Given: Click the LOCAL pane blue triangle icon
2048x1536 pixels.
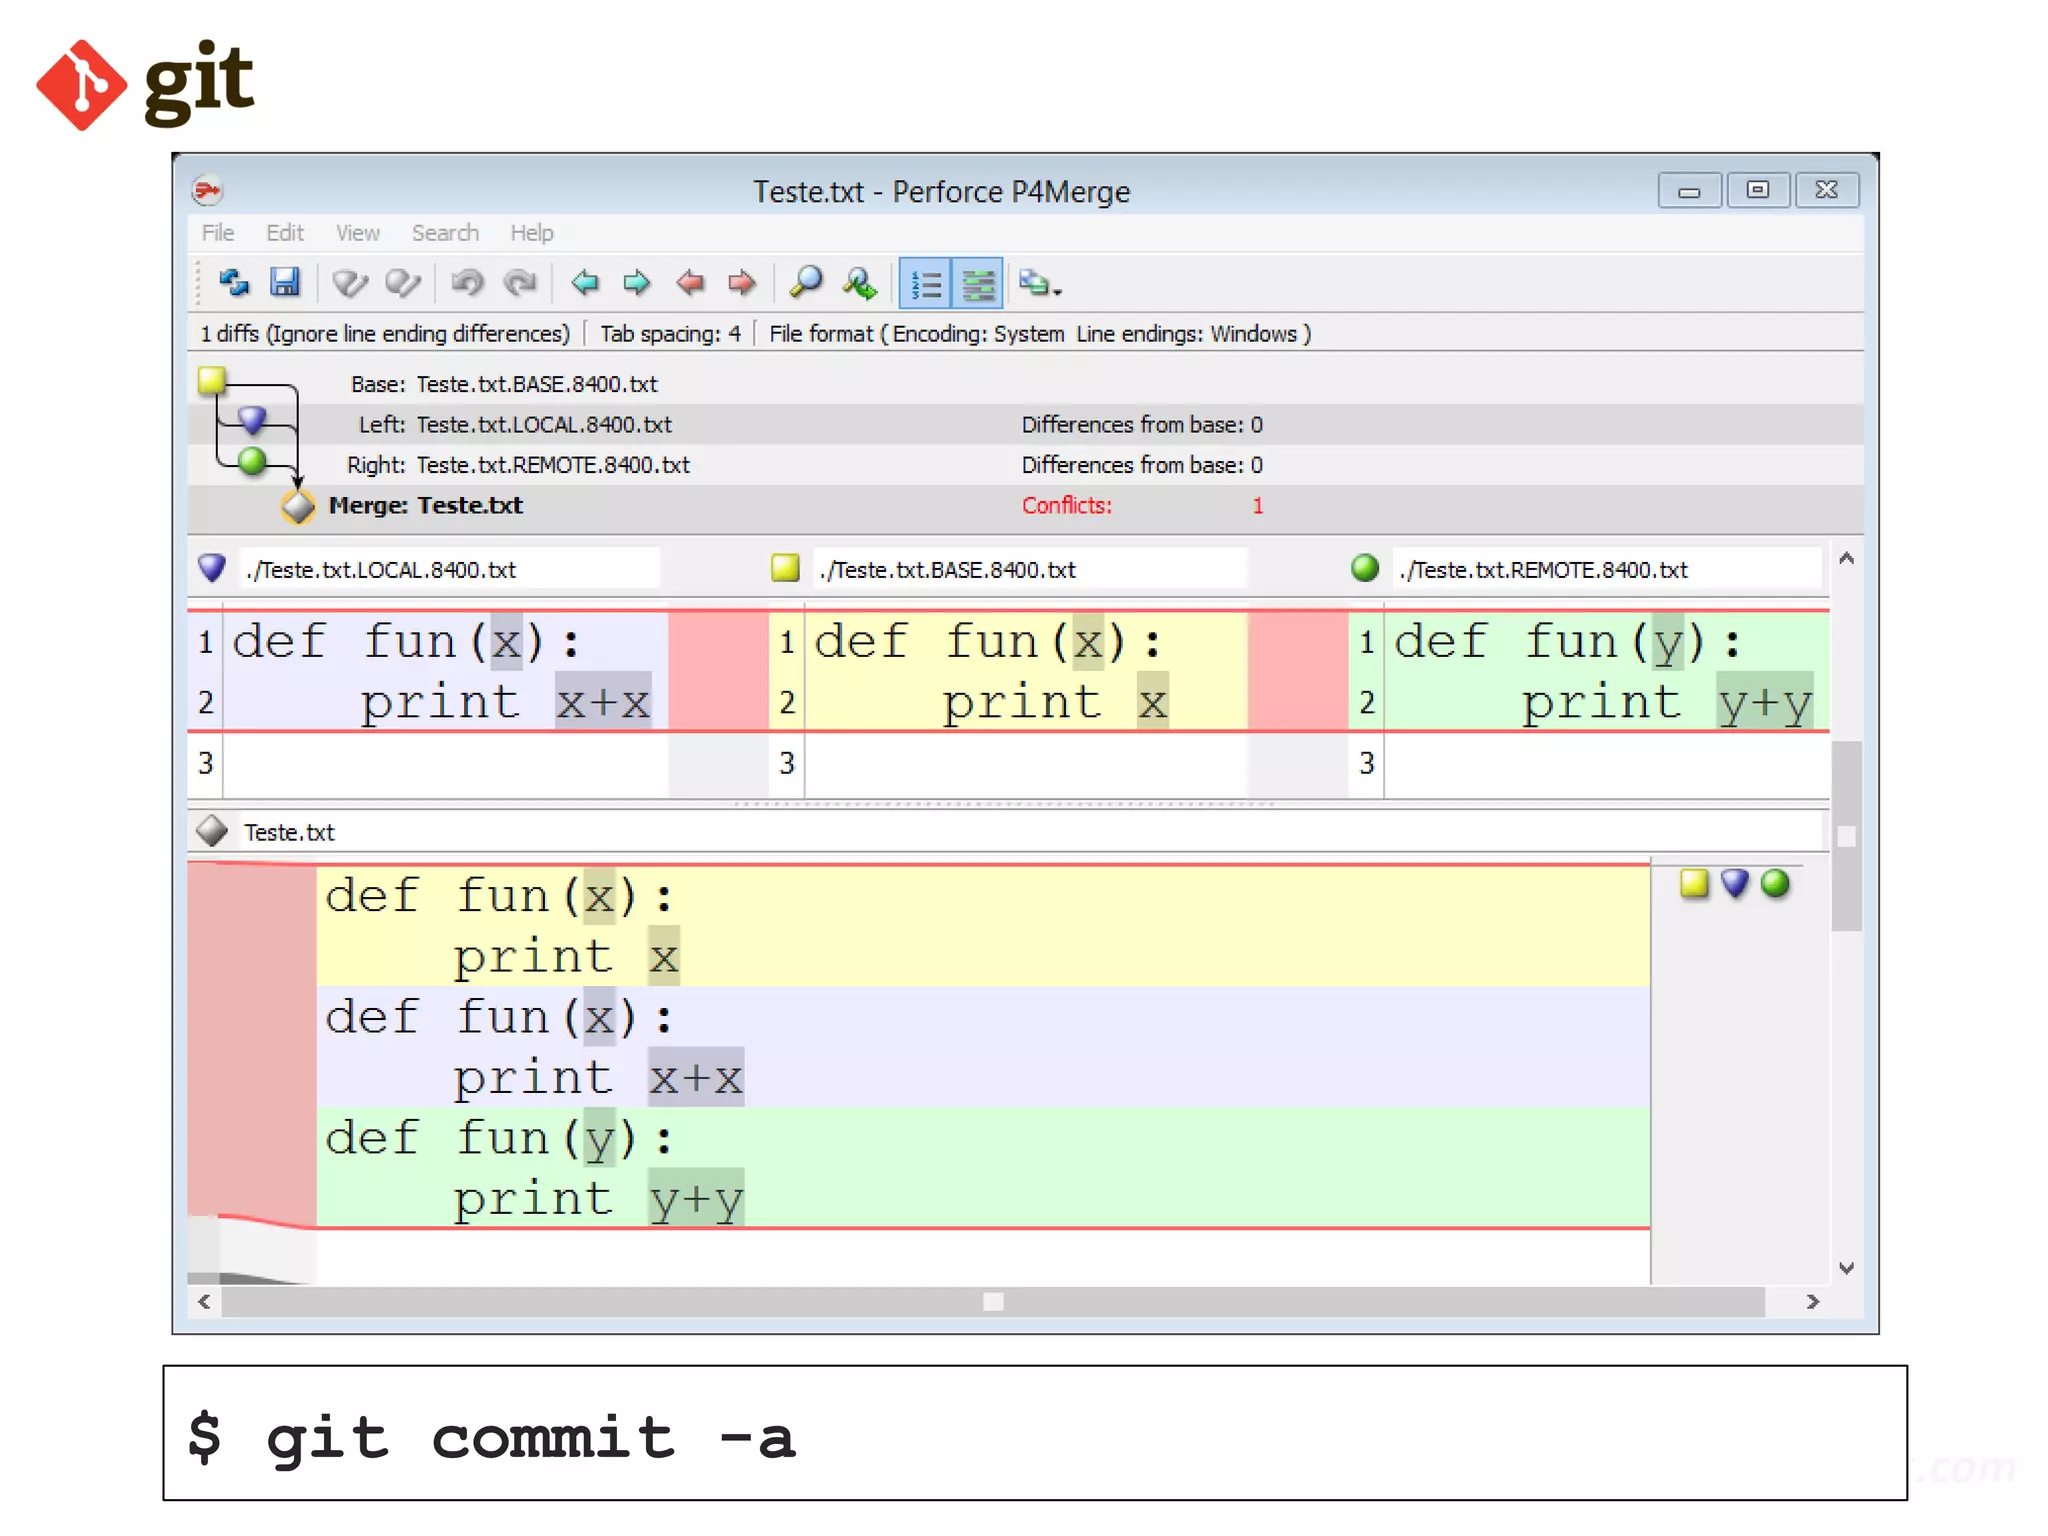Looking at the screenshot, I should coord(212,568).
